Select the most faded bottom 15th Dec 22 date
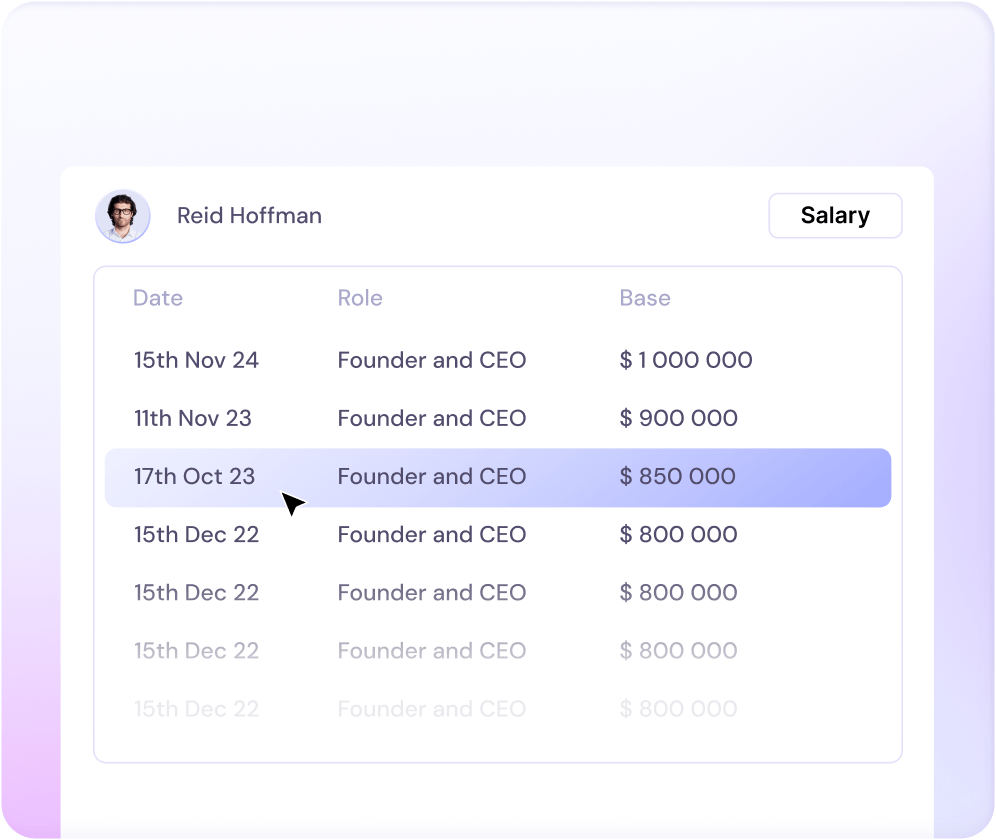 (196, 709)
